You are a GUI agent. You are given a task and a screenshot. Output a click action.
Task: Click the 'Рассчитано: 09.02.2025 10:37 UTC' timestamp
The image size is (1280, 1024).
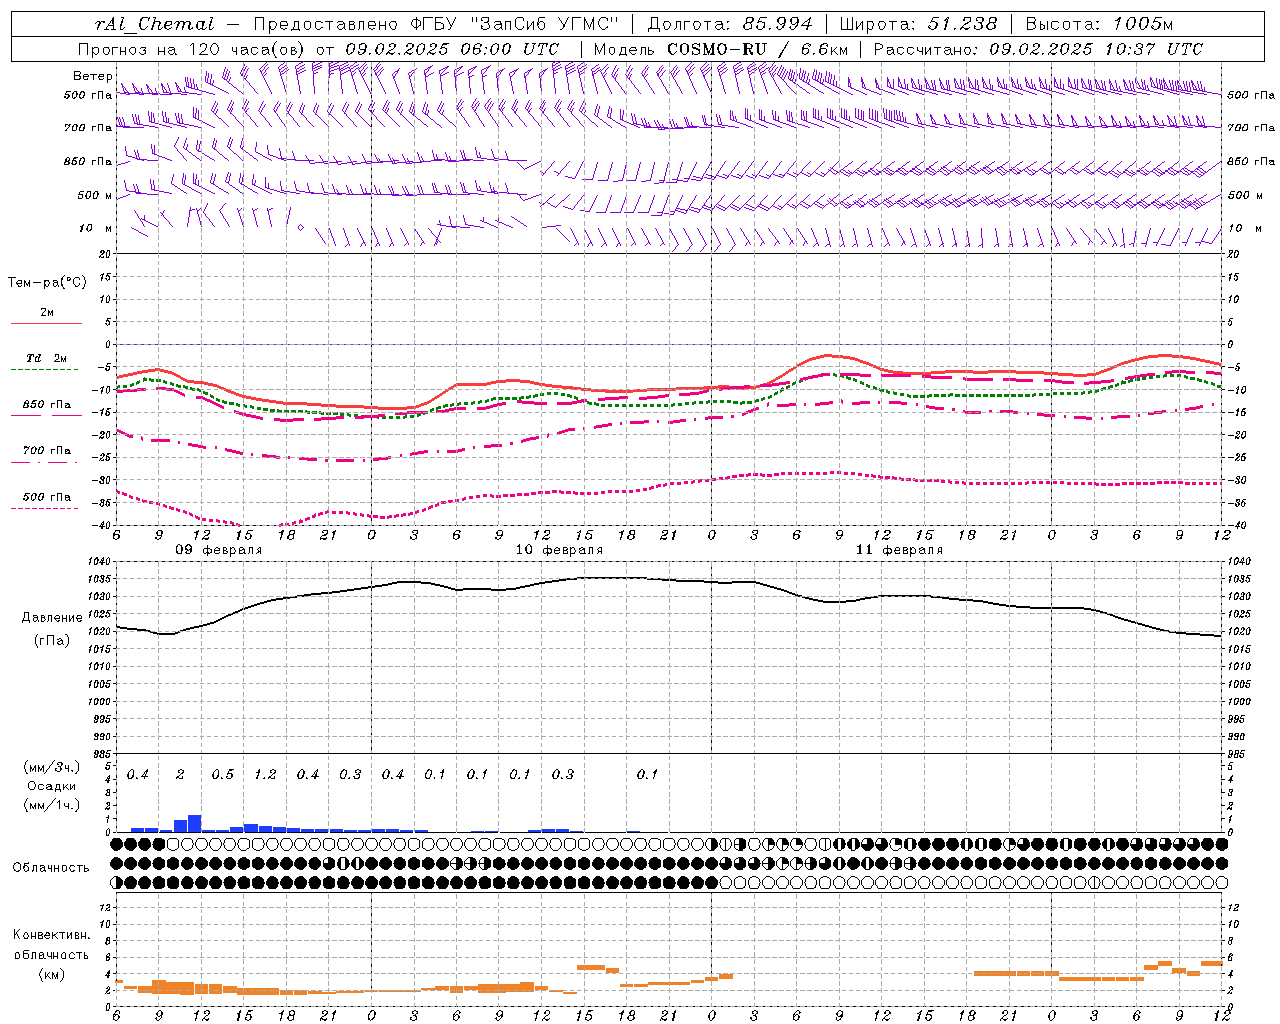[x=1038, y=49]
